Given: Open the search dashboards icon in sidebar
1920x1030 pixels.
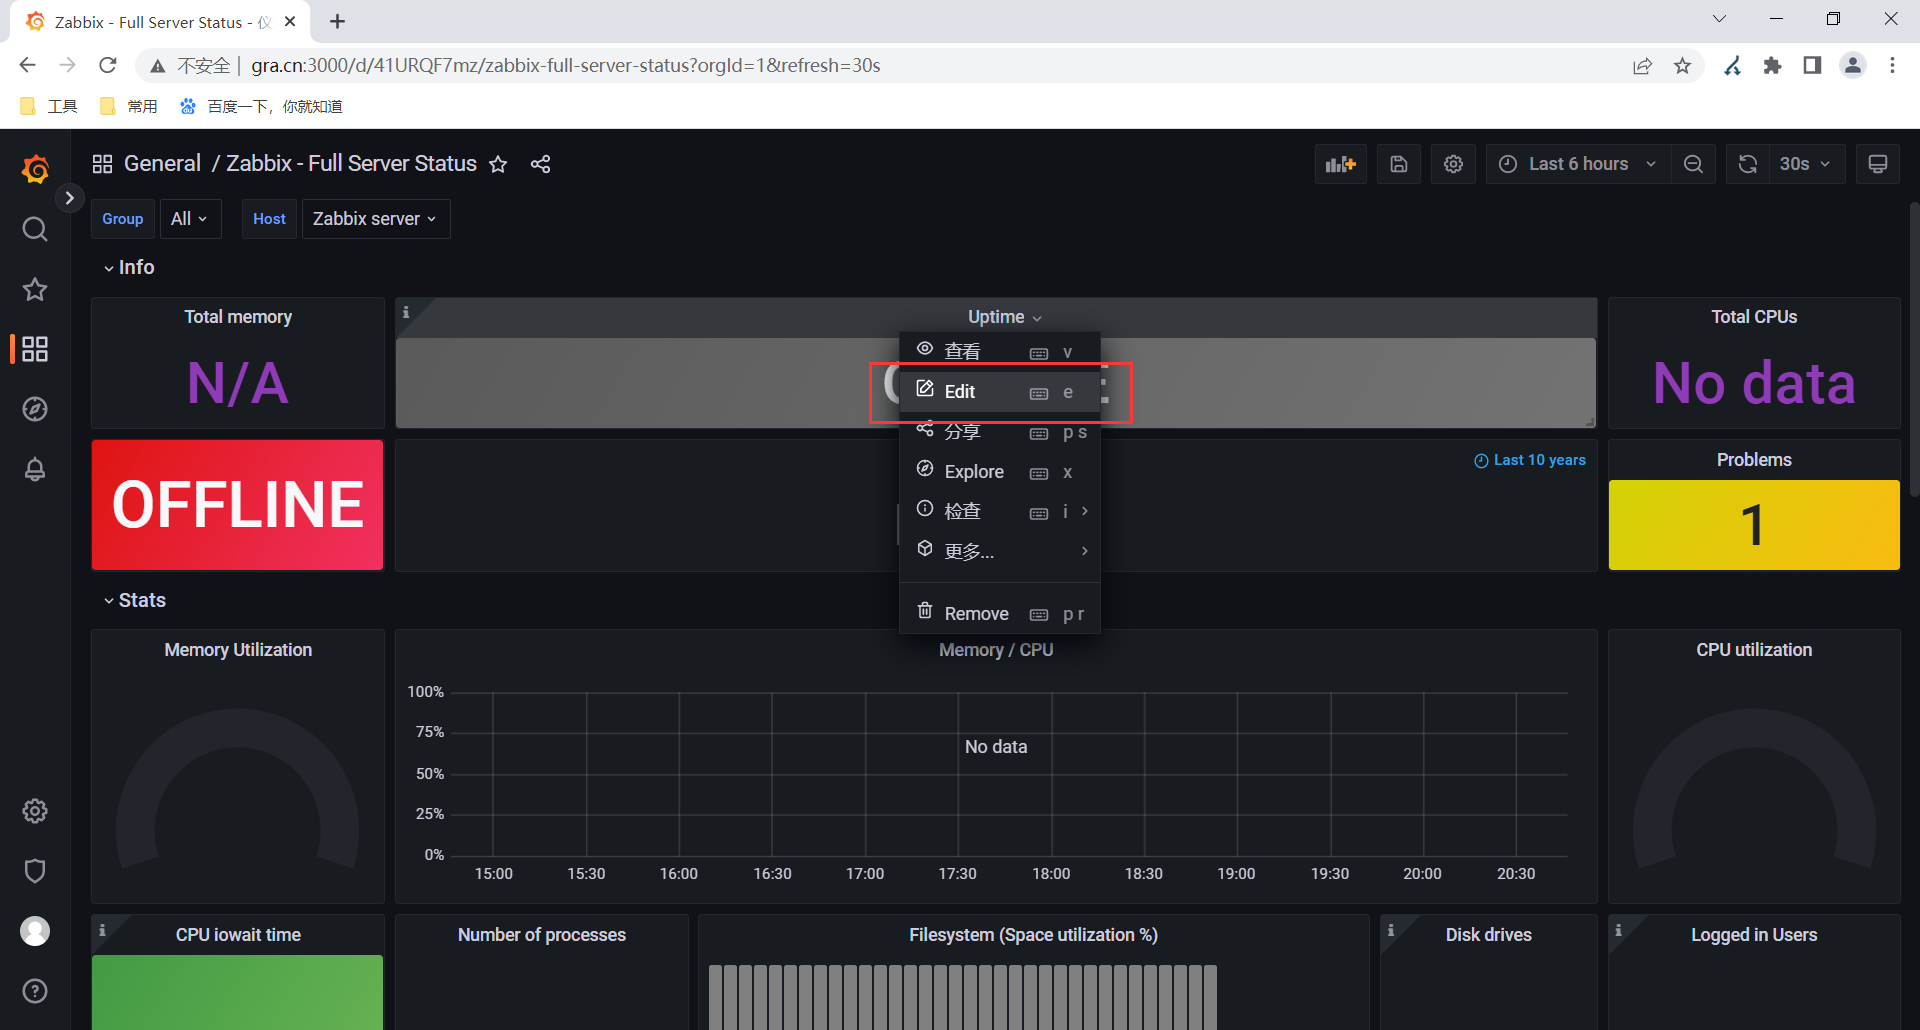Looking at the screenshot, I should (35, 229).
